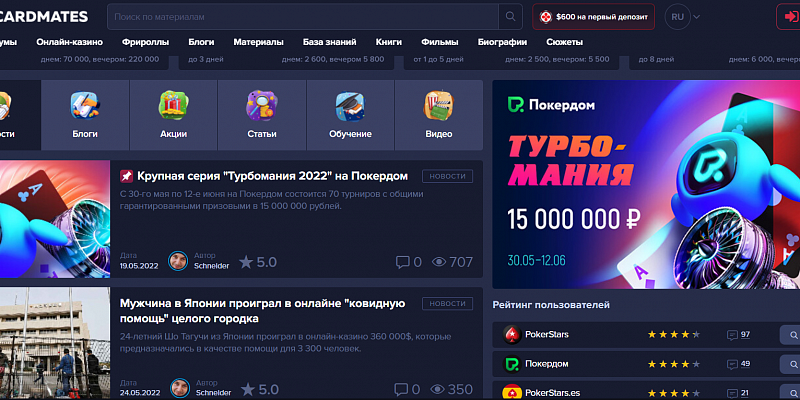Click author name Schneider on Турбомания article
This screenshot has width=800, height=400.
pos(212,266)
